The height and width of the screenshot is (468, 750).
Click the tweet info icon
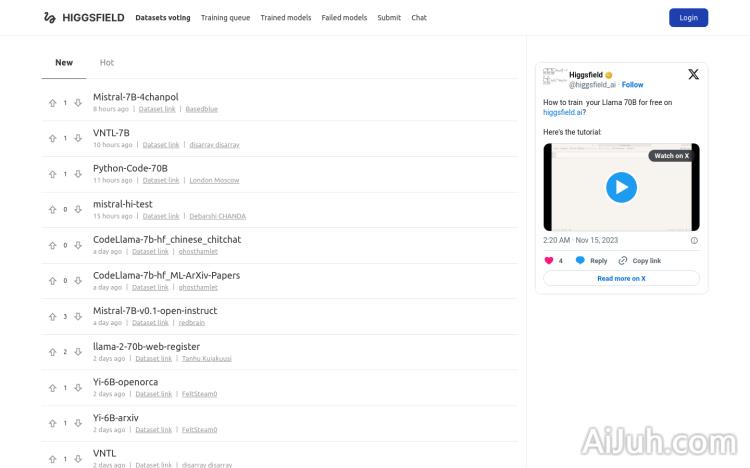coord(694,240)
